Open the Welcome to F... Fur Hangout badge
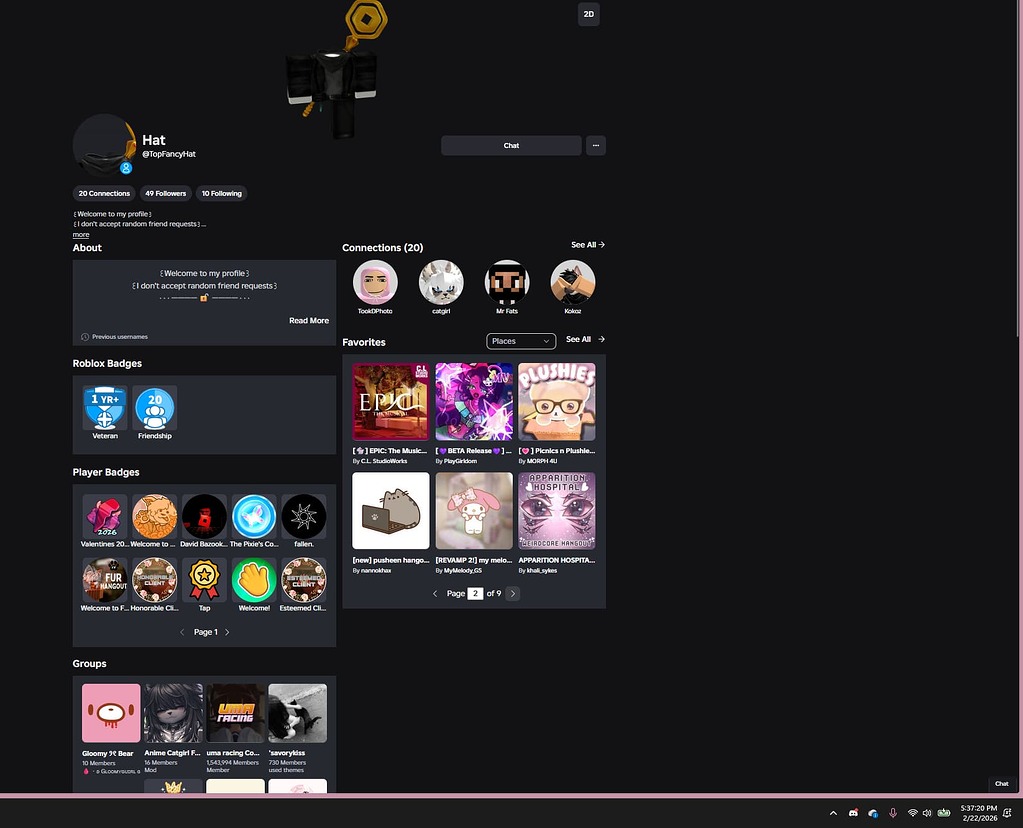 coord(105,580)
